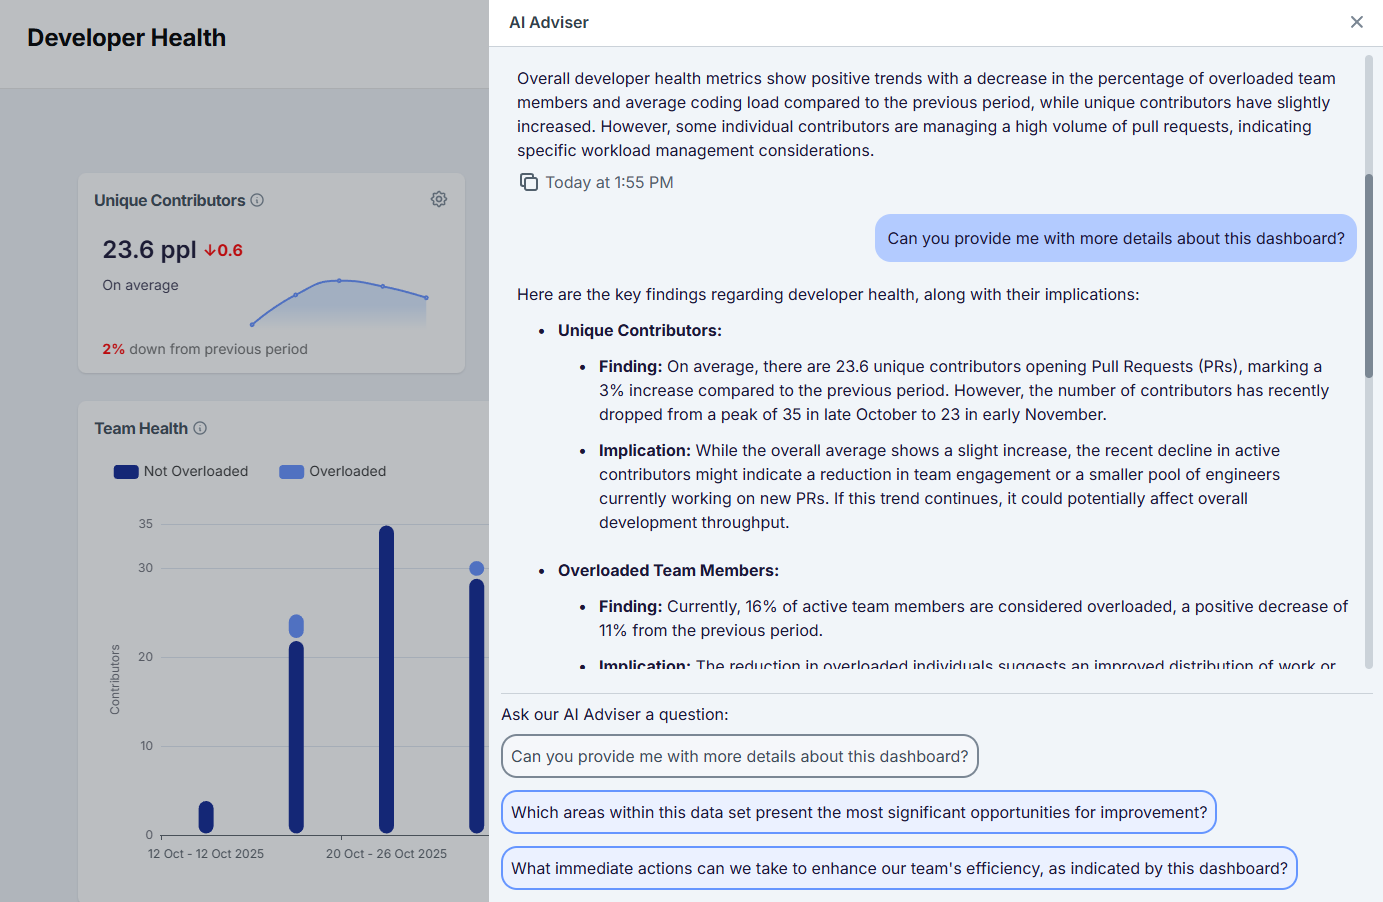
Task: Click the 12 Oct - 12 Oct 2025 axis label
Action: coord(206,853)
